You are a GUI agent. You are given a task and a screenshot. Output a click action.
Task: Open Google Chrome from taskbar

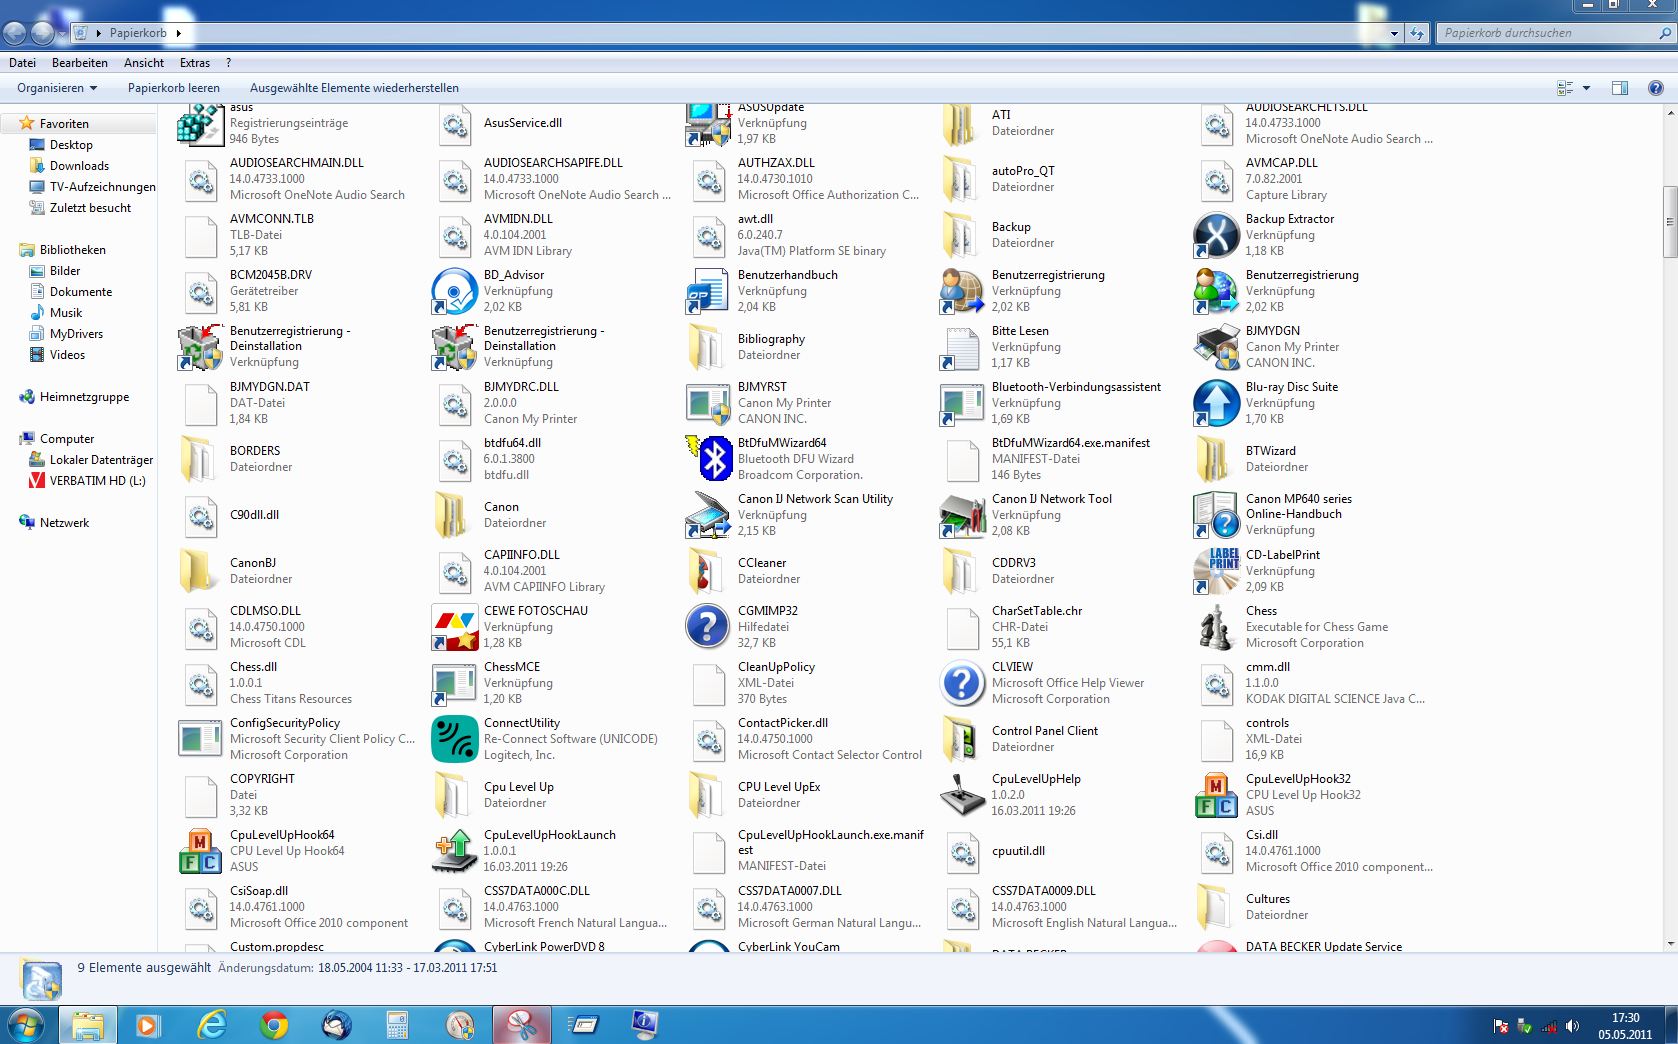click(x=274, y=1025)
